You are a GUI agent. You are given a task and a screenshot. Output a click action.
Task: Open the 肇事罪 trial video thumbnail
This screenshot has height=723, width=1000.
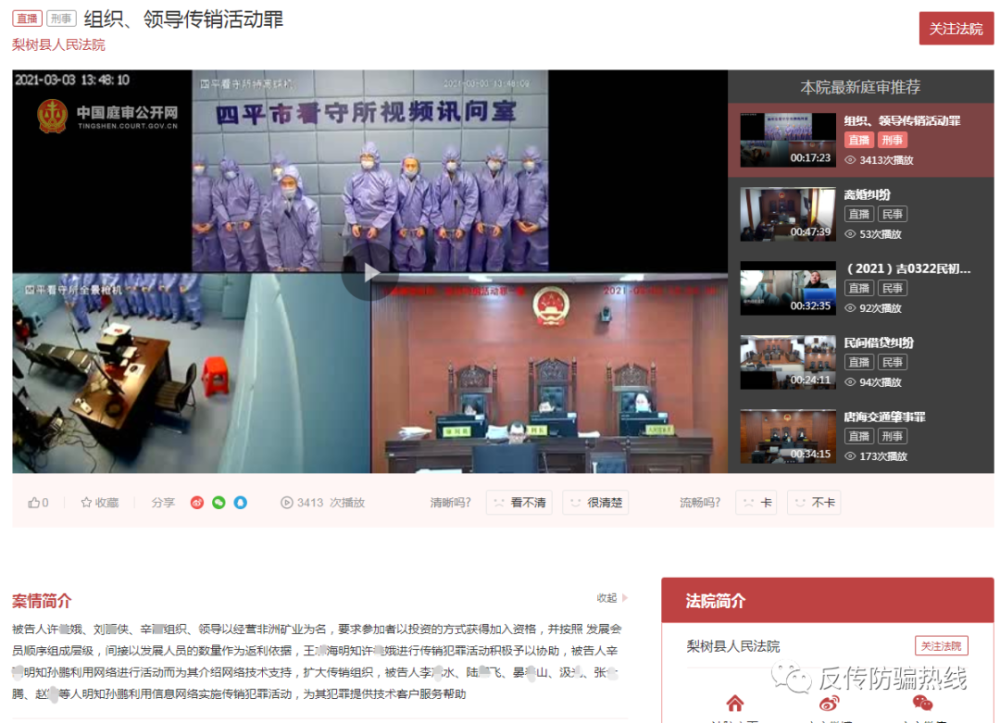(x=787, y=436)
